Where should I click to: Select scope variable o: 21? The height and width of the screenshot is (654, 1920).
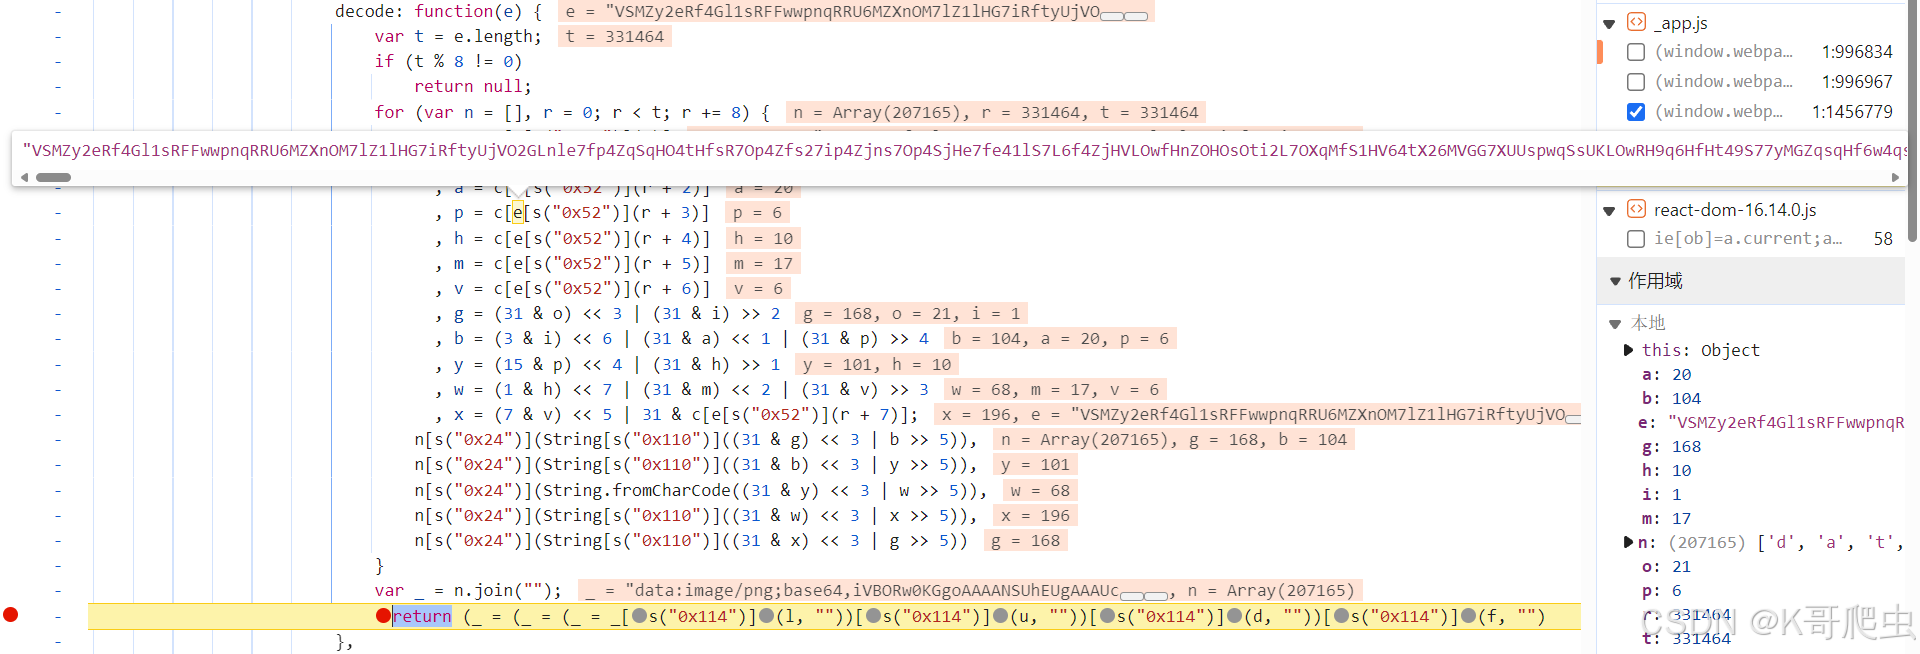tap(1667, 566)
